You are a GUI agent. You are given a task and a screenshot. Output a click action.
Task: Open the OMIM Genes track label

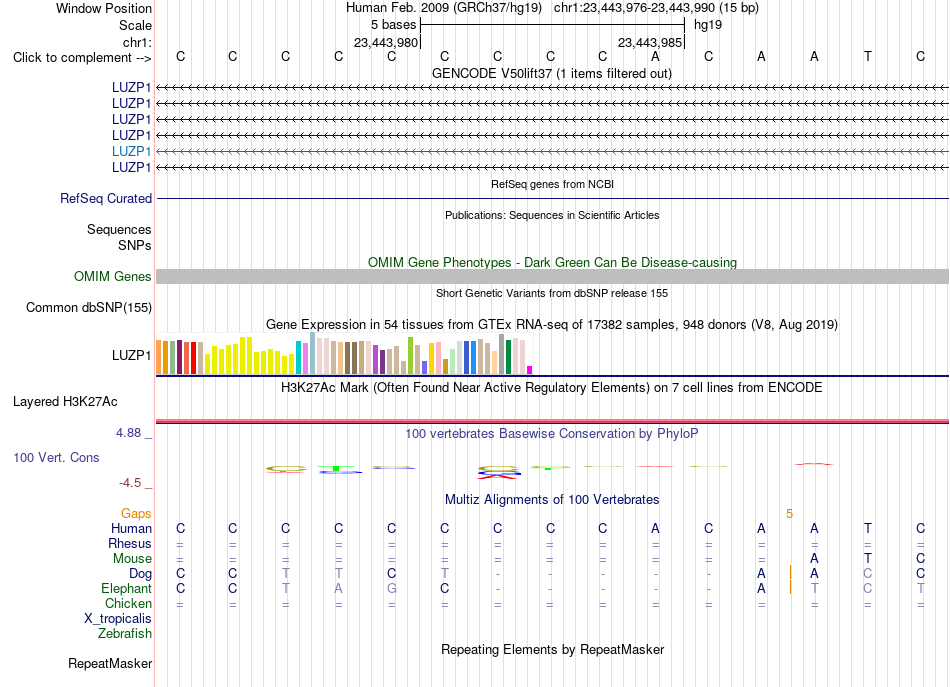112,276
